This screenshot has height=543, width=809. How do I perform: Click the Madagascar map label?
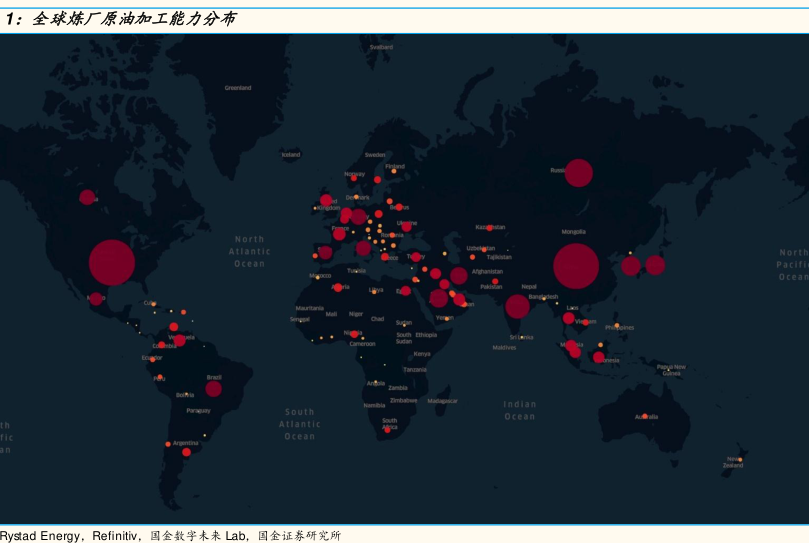point(442,401)
